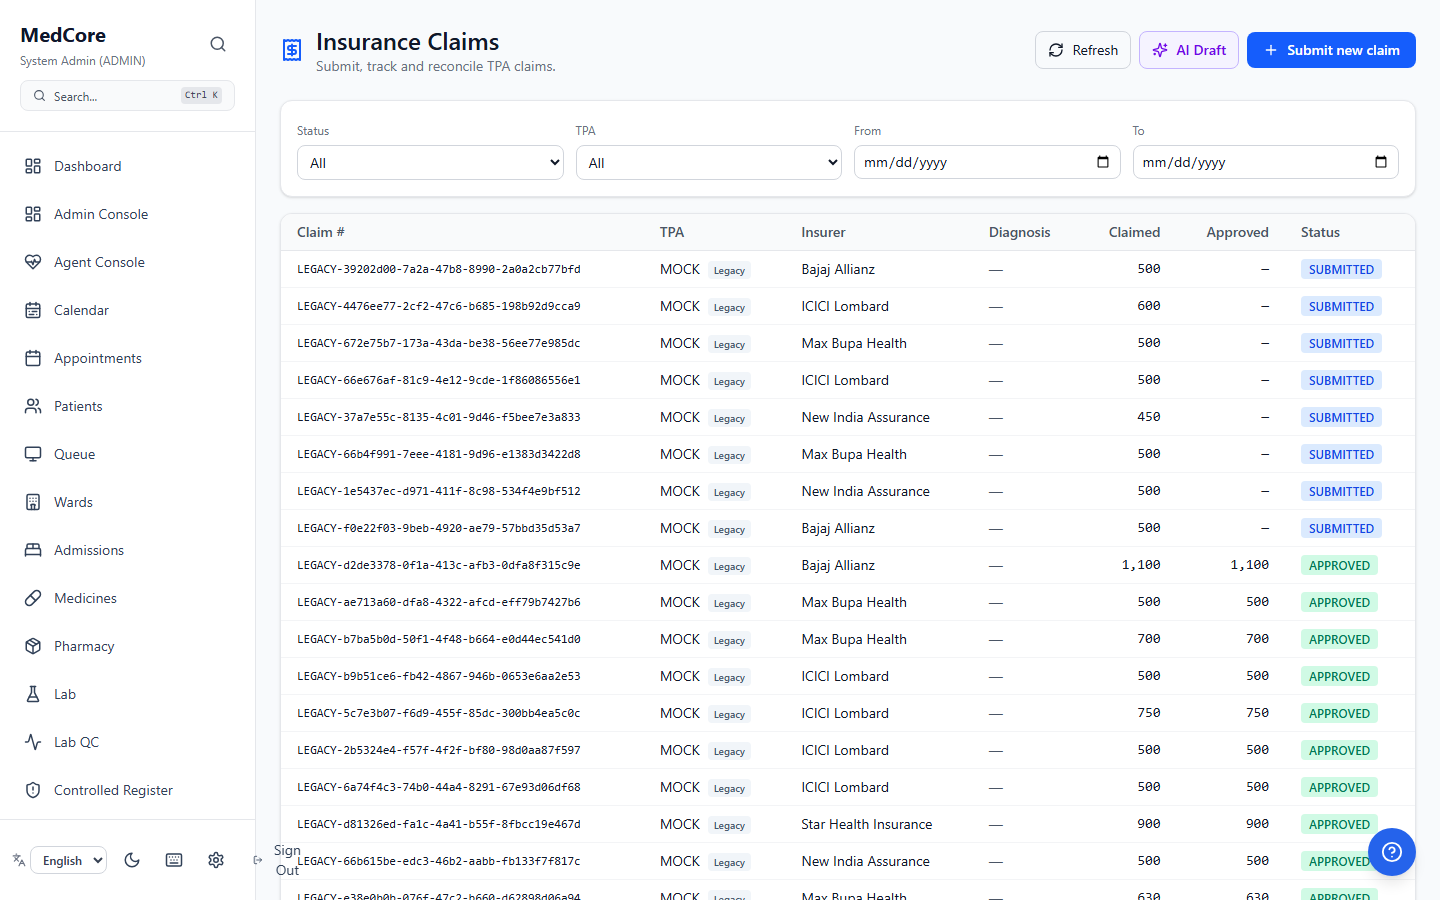The height and width of the screenshot is (900, 1440).
Task: Click the Insurer column header
Action: (823, 232)
